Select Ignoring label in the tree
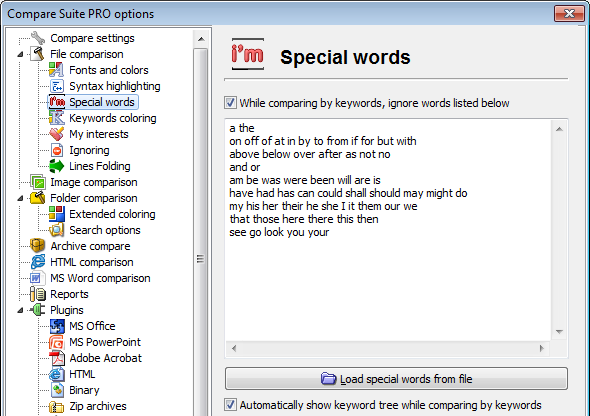Screen dimensions: 590x416 (x=89, y=150)
